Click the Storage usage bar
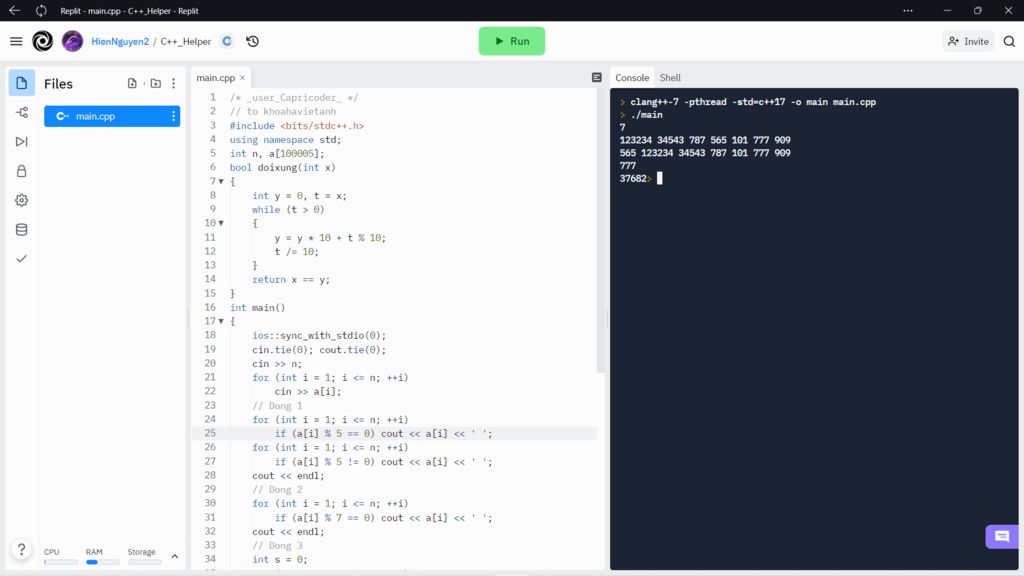Viewport: 1024px width, 576px height. 144,562
